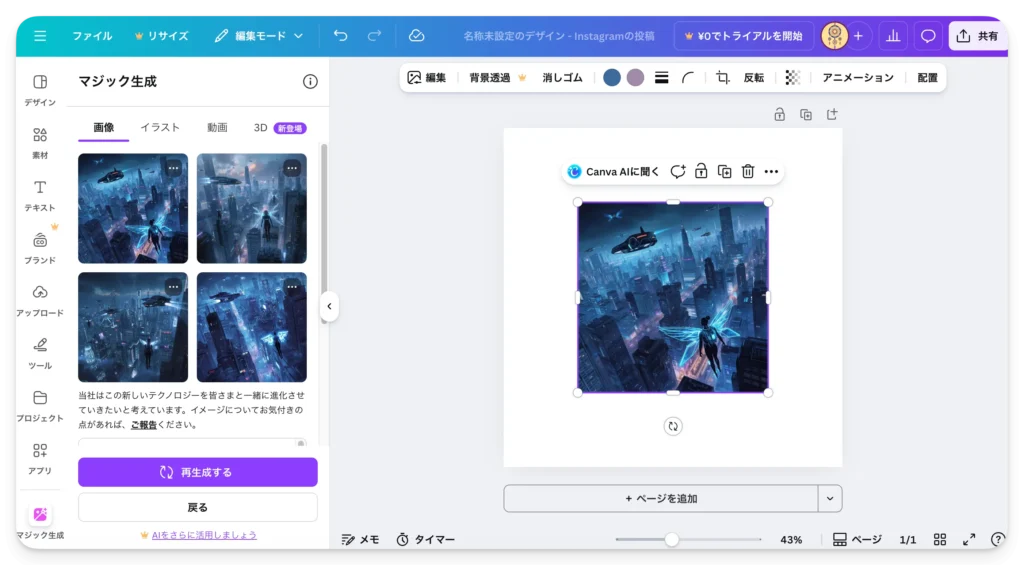Screen dimensions: 1024x565
Task: Open the border style lines icon
Action: (662, 78)
